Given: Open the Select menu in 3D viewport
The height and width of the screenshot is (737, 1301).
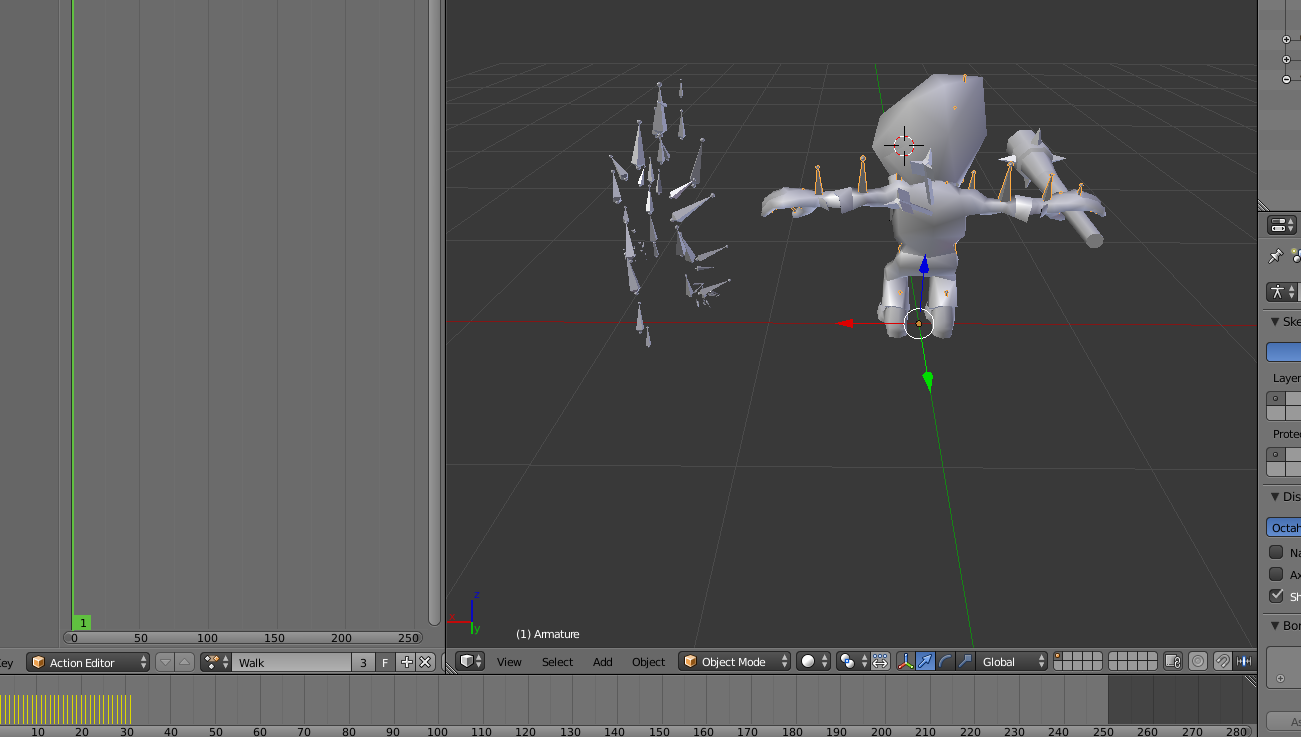Looking at the screenshot, I should click(x=557, y=662).
